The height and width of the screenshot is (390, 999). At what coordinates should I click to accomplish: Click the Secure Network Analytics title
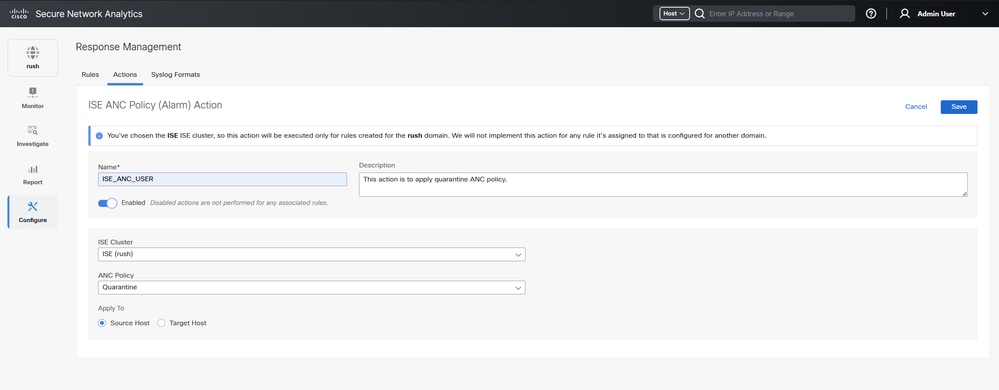click(89, 13)
